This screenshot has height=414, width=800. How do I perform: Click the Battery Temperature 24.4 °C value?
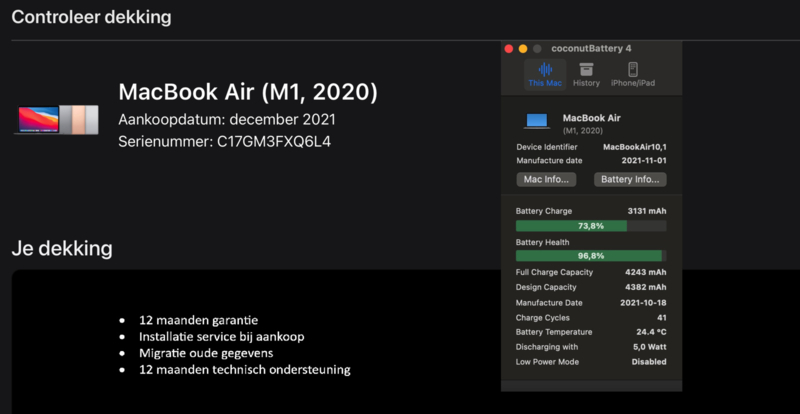pos(651,332)
